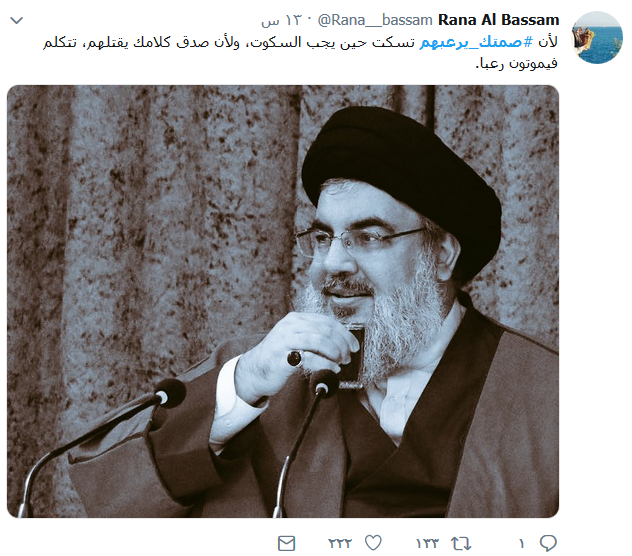Click the reply speech bubble icon
Screen dimensions: 632x556
[548, 543]
